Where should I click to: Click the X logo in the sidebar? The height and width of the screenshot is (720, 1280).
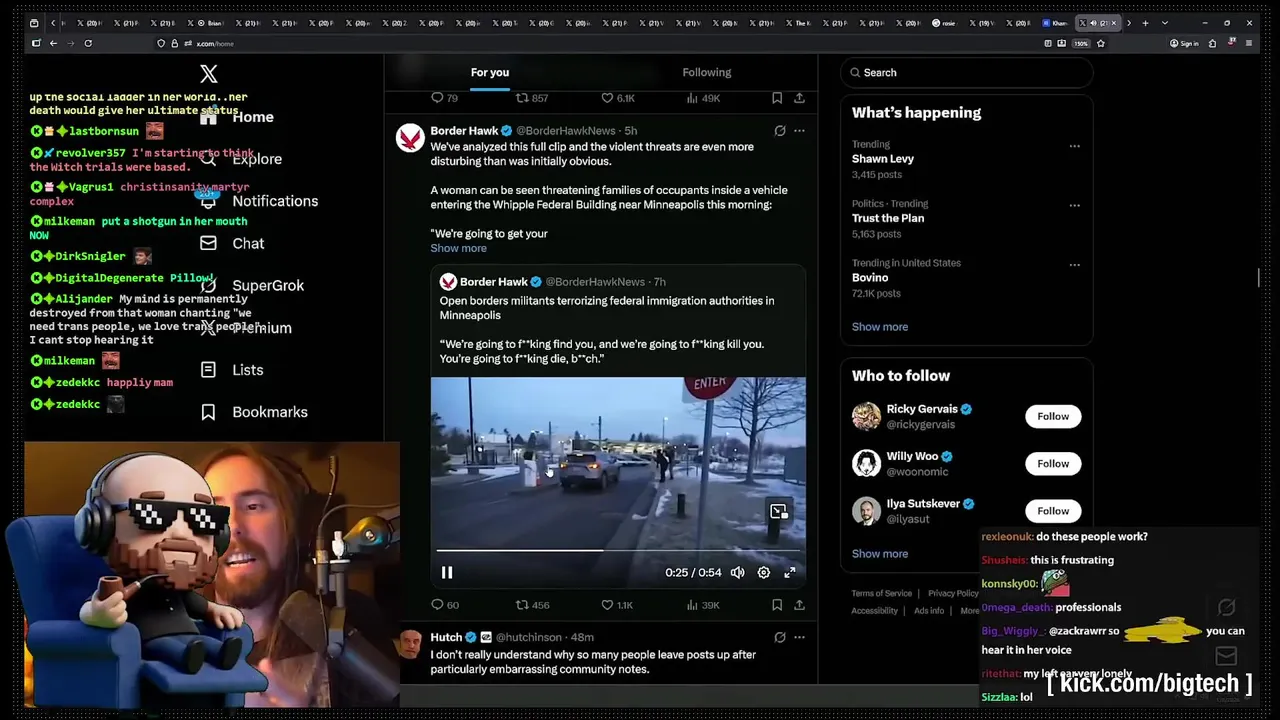(208, 74)
